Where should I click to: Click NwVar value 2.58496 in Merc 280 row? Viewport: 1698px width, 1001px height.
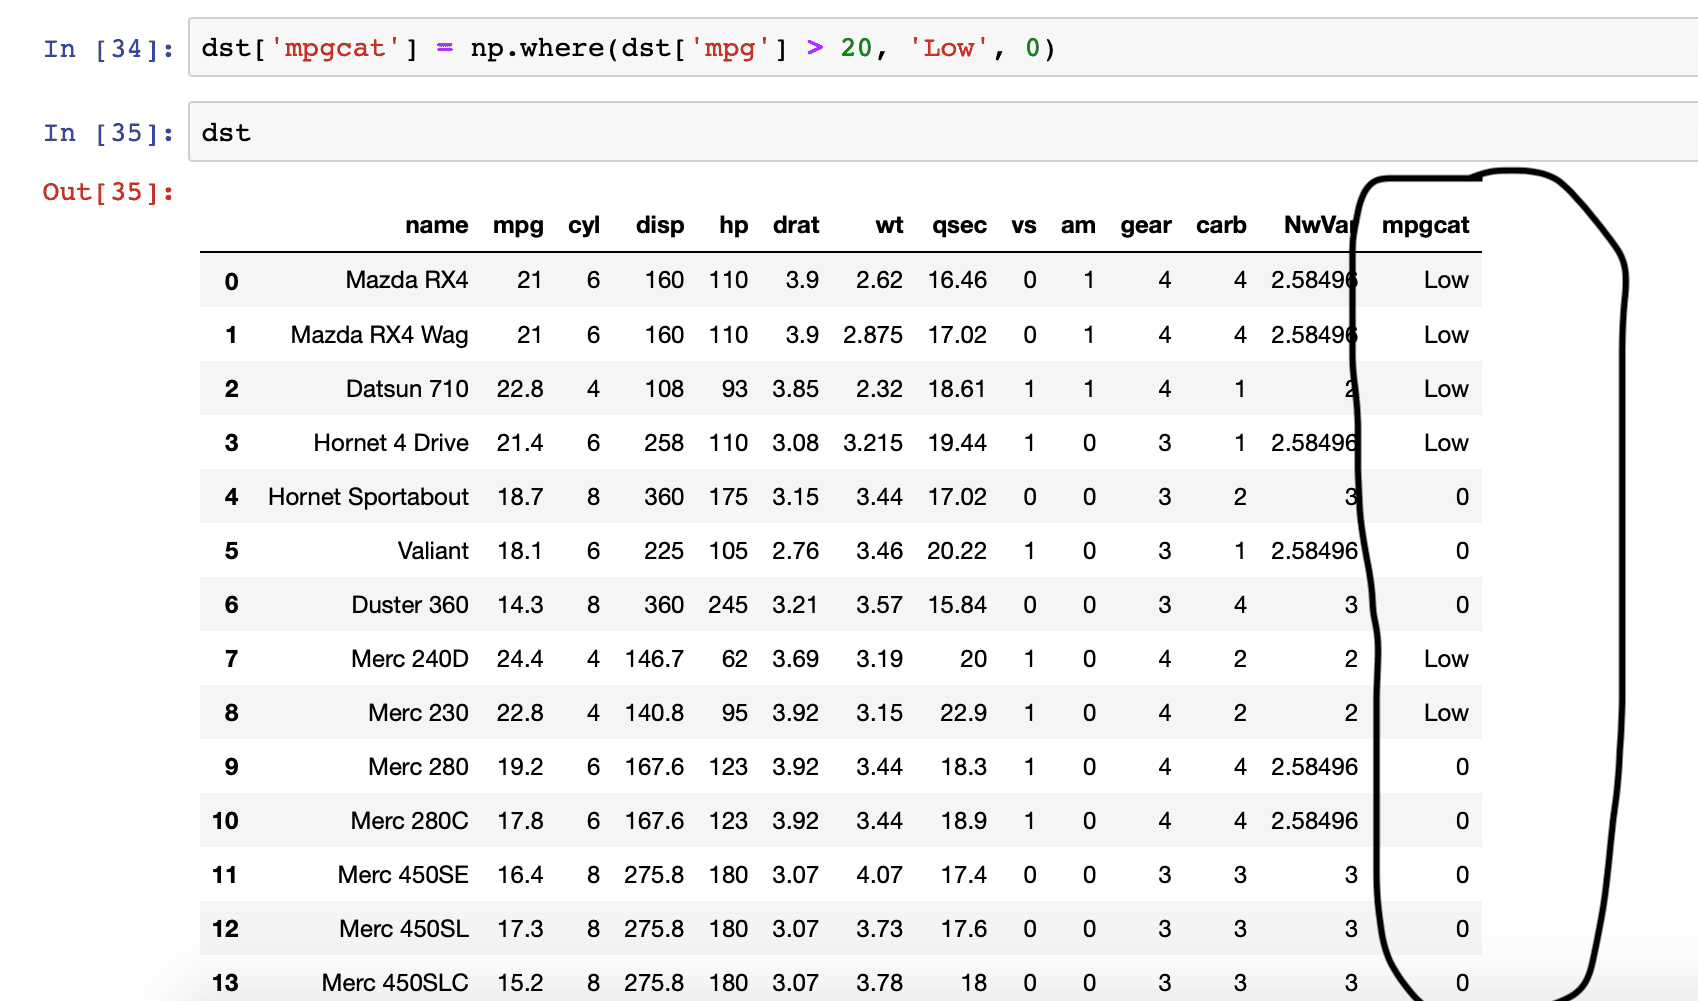tap(1314, 767)
